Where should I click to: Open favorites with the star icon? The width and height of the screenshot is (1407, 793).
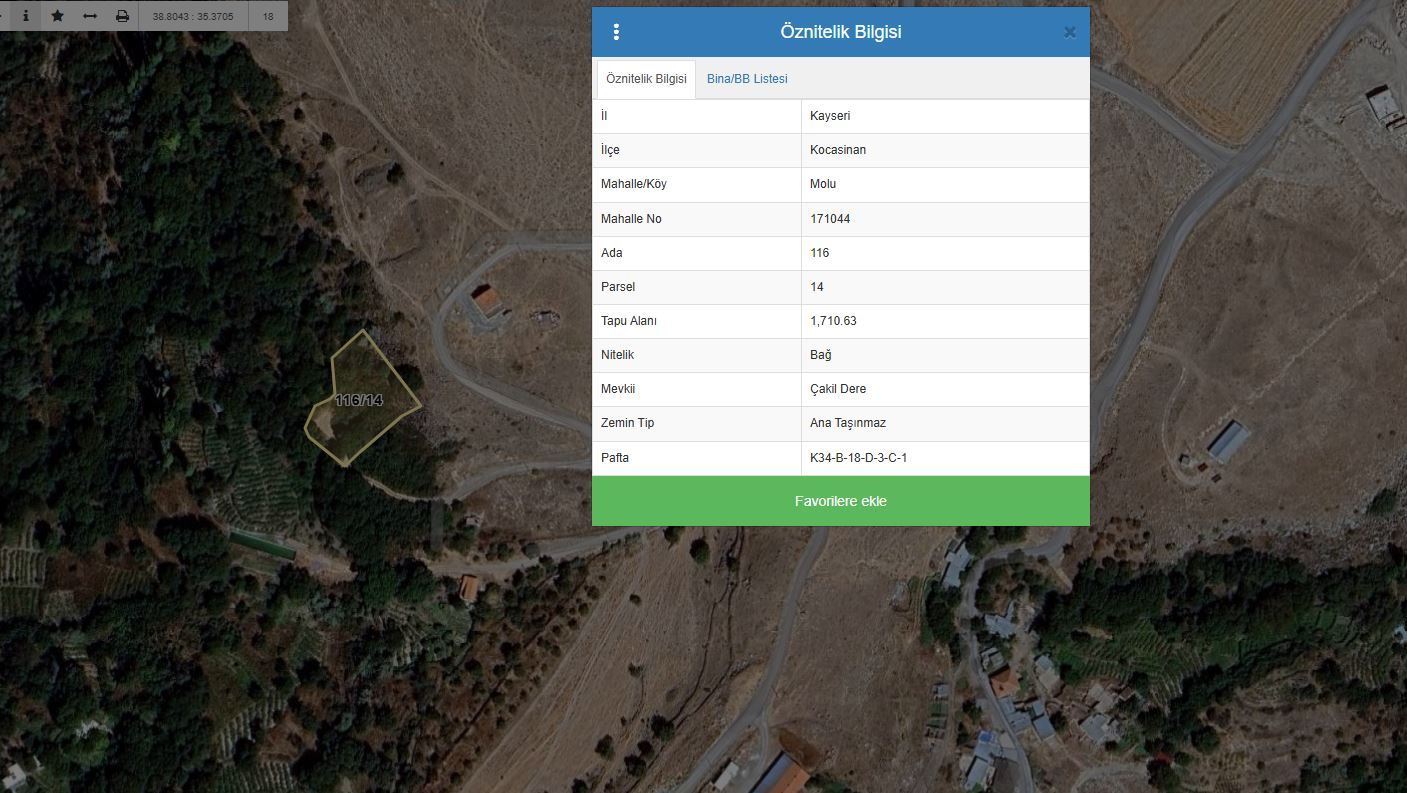tap(58, 16)
